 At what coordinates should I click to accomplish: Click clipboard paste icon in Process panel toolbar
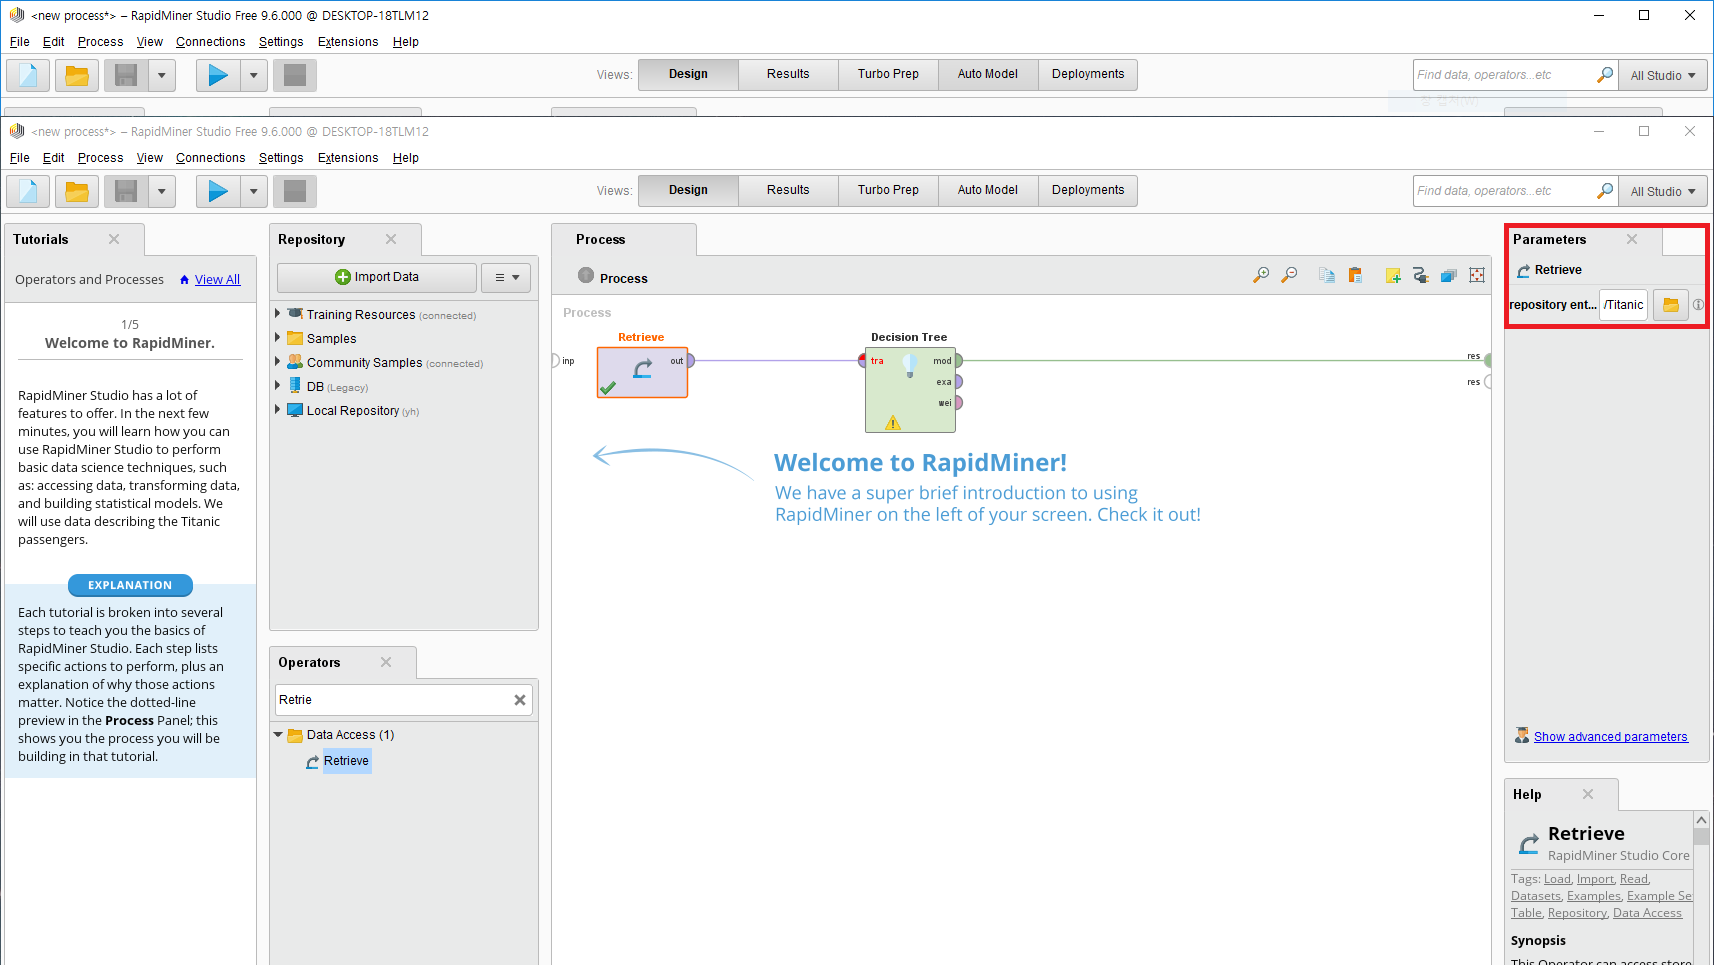point(1355,275)
